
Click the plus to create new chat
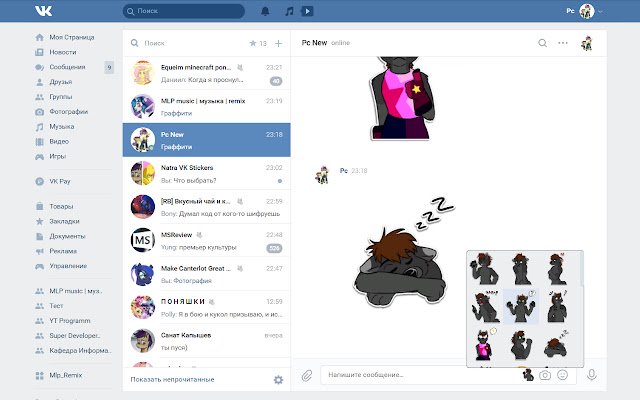(278, 43)
